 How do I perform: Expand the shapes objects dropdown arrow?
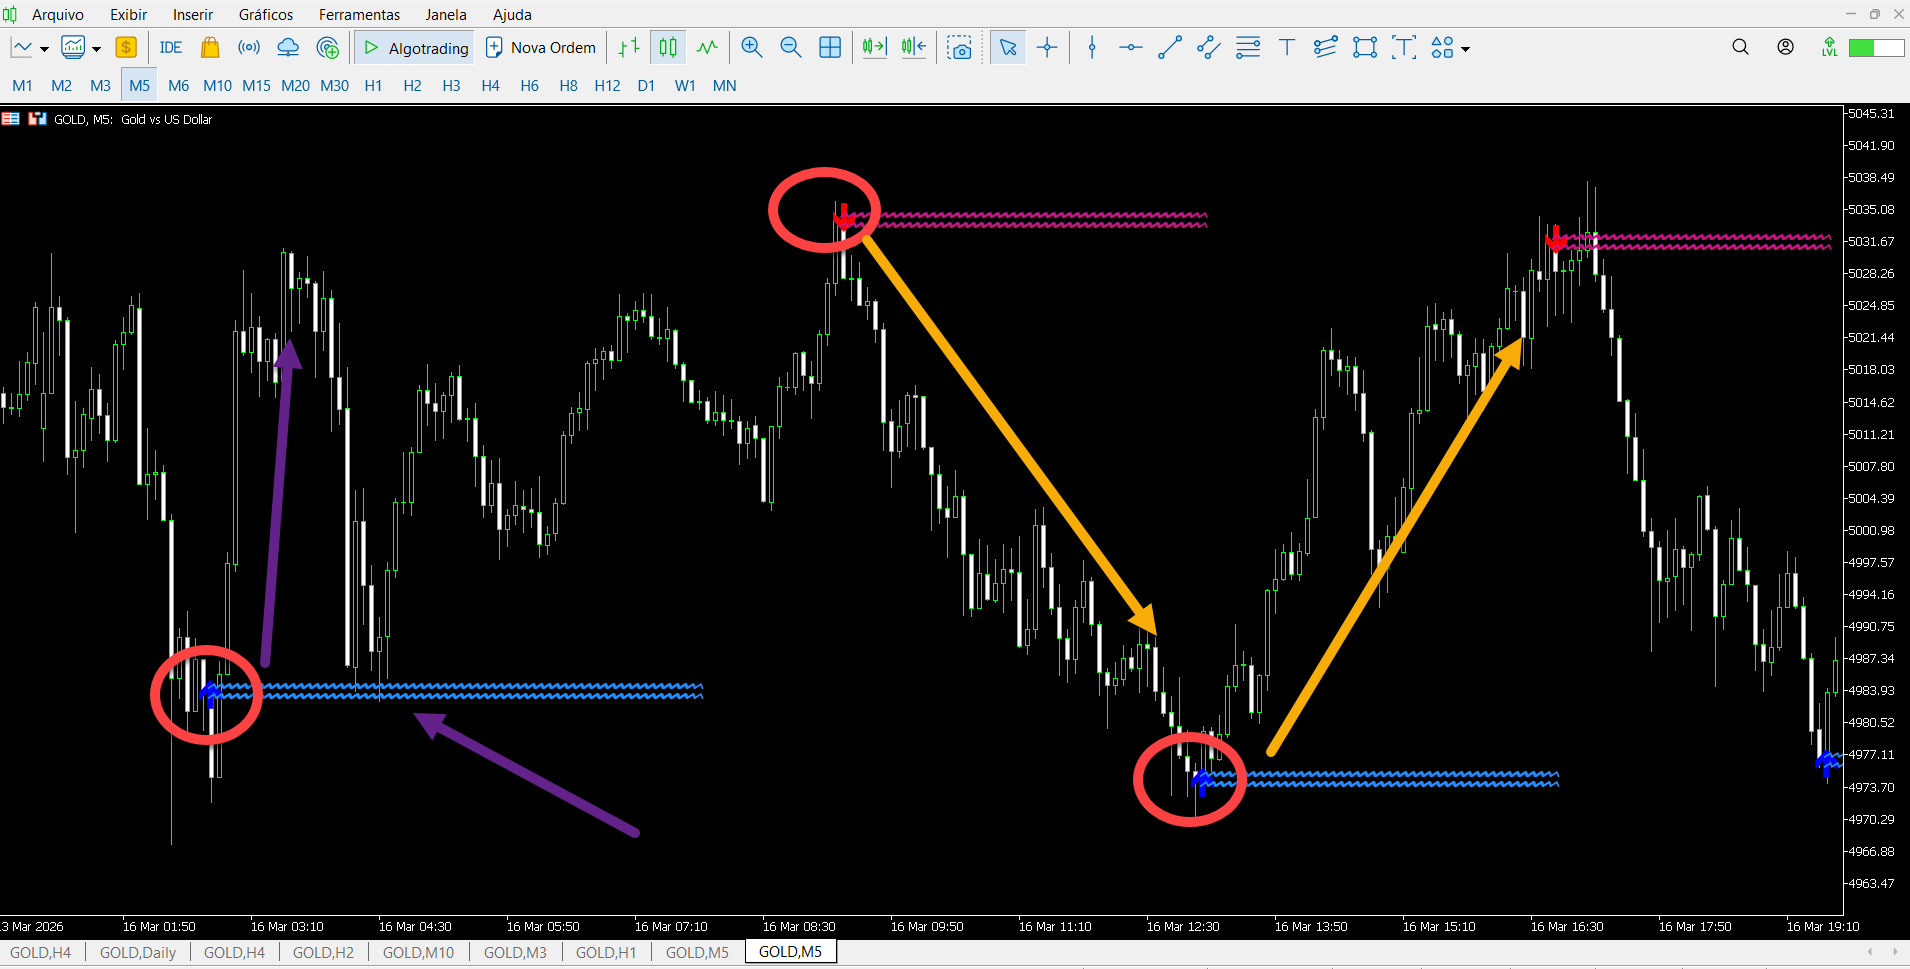[1466, 49]
